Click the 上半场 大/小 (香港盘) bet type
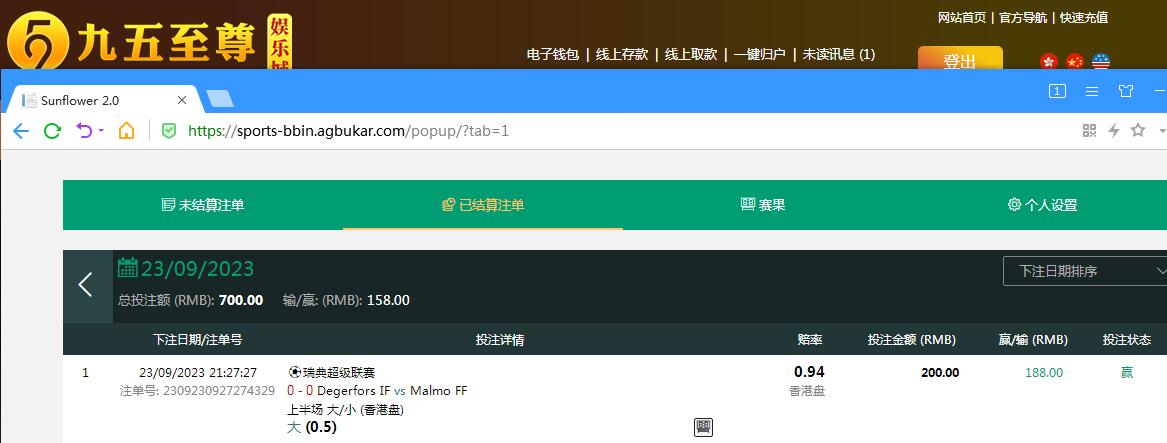1167x443 pixels. pos(345,409)
